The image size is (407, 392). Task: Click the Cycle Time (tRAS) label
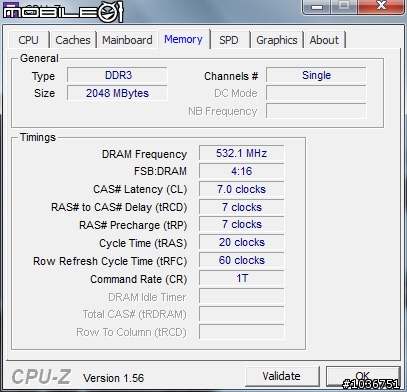point(143,243)
